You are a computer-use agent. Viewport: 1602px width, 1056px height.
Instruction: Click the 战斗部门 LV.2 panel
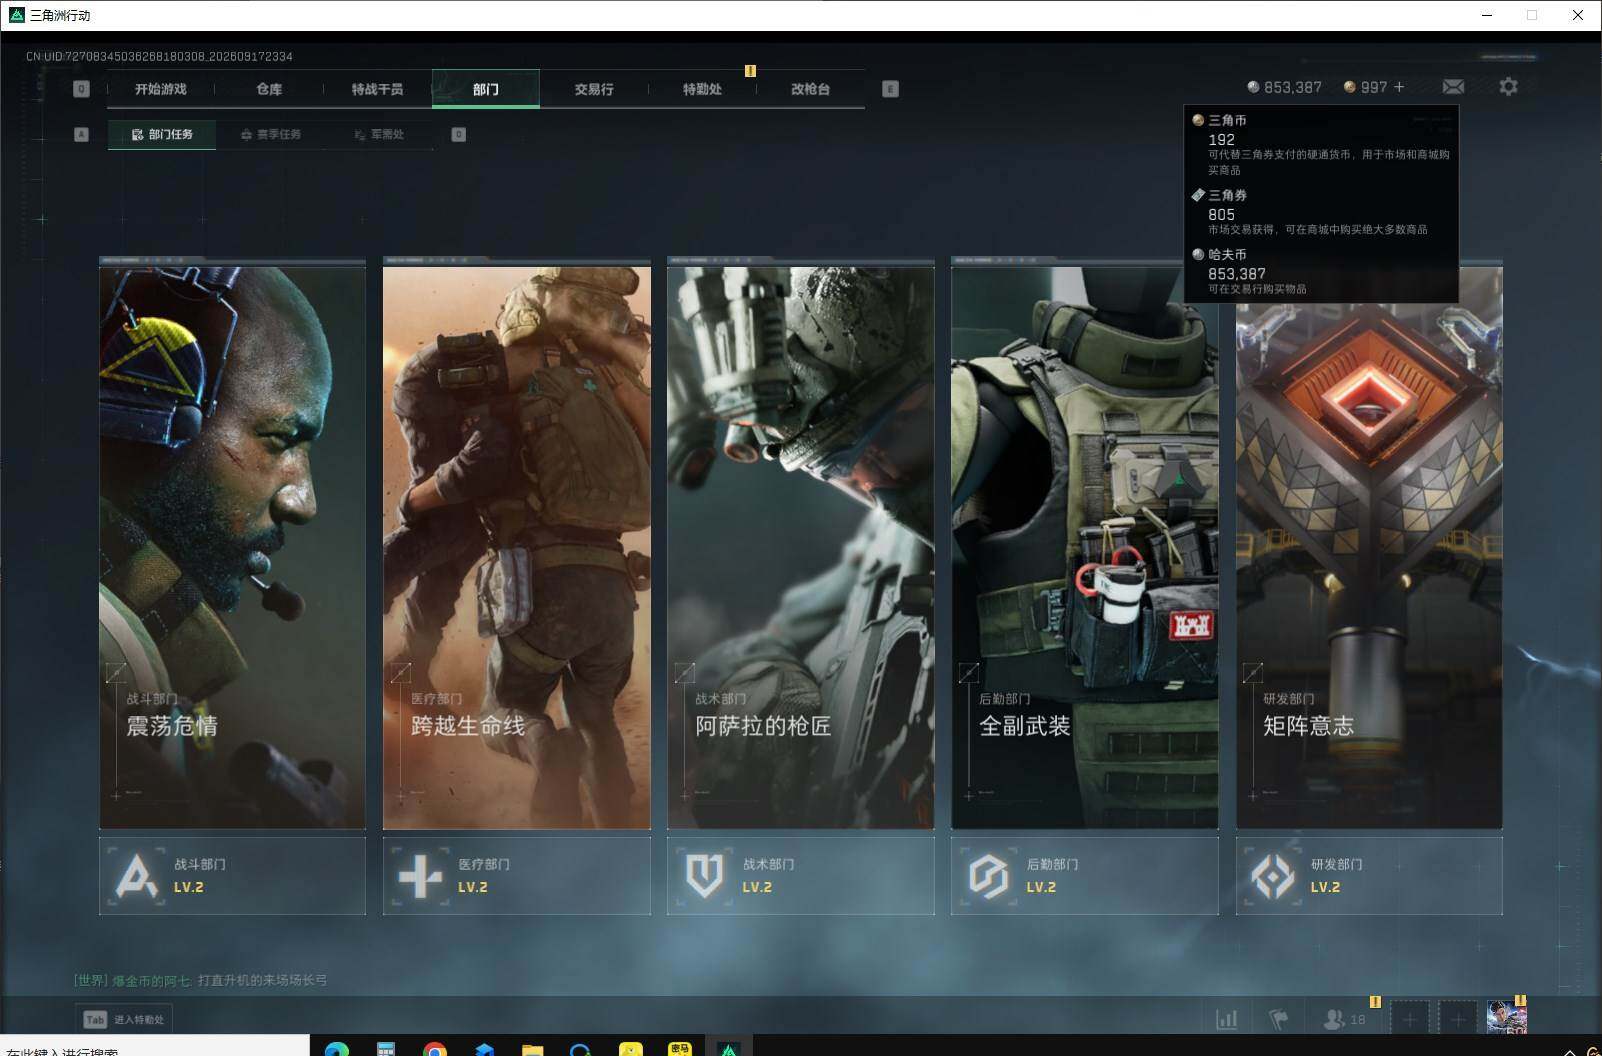[x=232, y=876]
